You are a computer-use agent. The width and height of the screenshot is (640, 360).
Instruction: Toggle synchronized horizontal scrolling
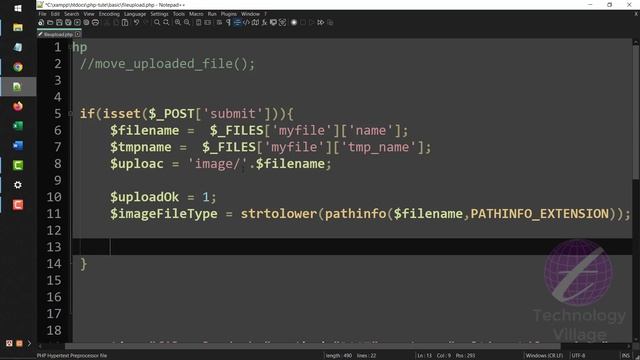[x=208, y=22]
